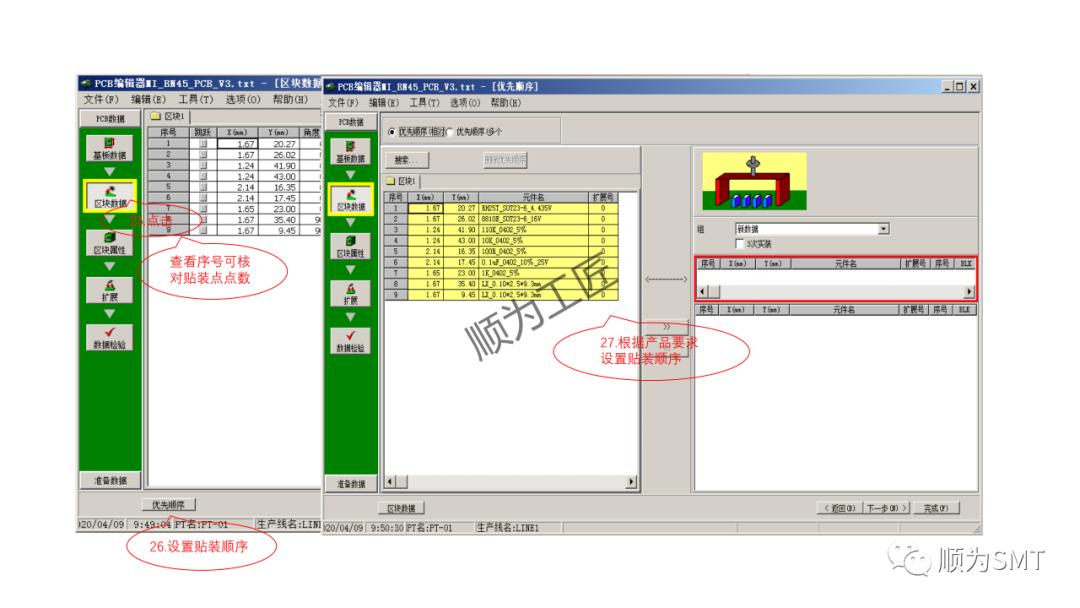Toggle 跳跃 checkbox in row 1
The width and height of the screenshot is (1080, 608).
tap(203, 144)
